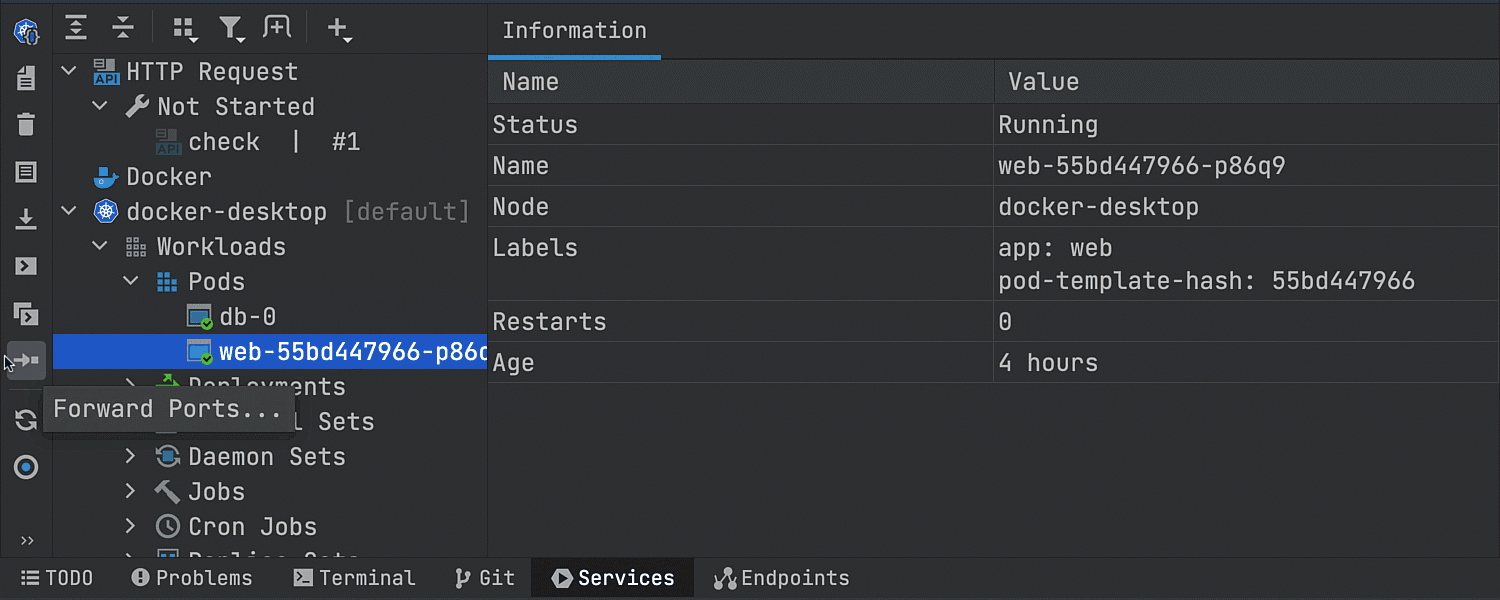
Task: Collapse the Workloads tree node
Action: click(x=100, y=247)
